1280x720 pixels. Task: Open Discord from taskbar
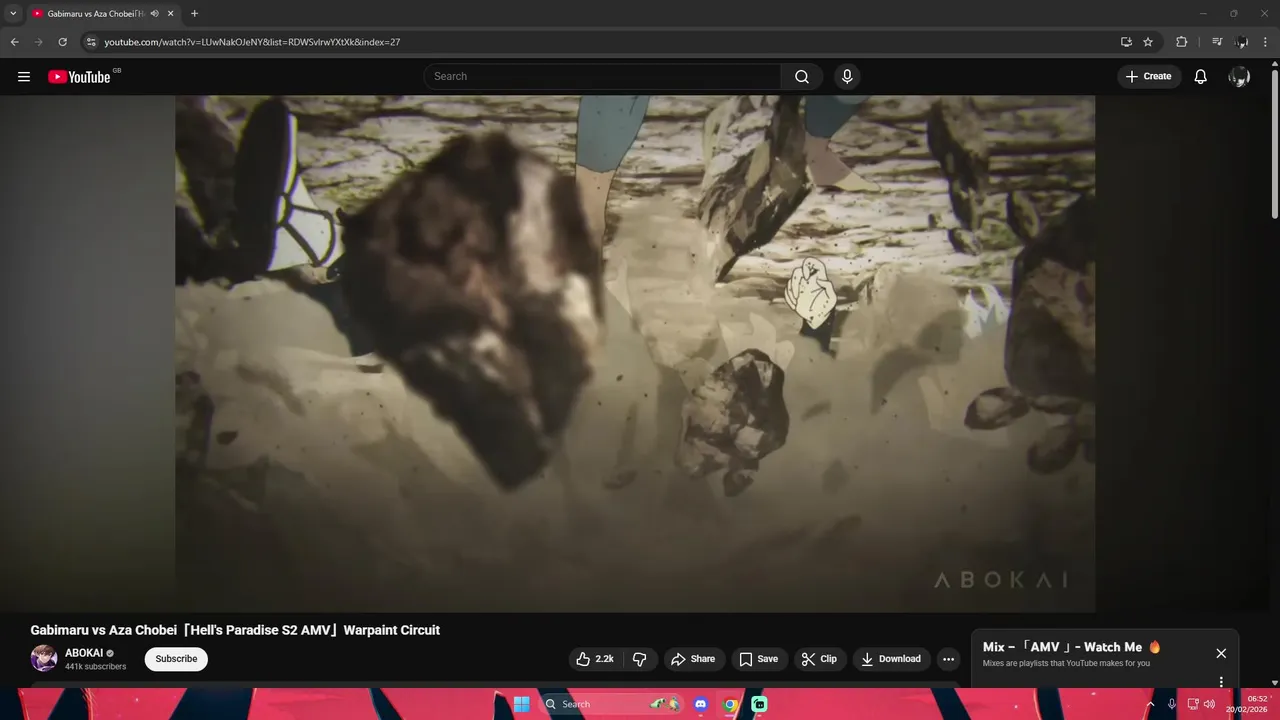pos(701,704)
